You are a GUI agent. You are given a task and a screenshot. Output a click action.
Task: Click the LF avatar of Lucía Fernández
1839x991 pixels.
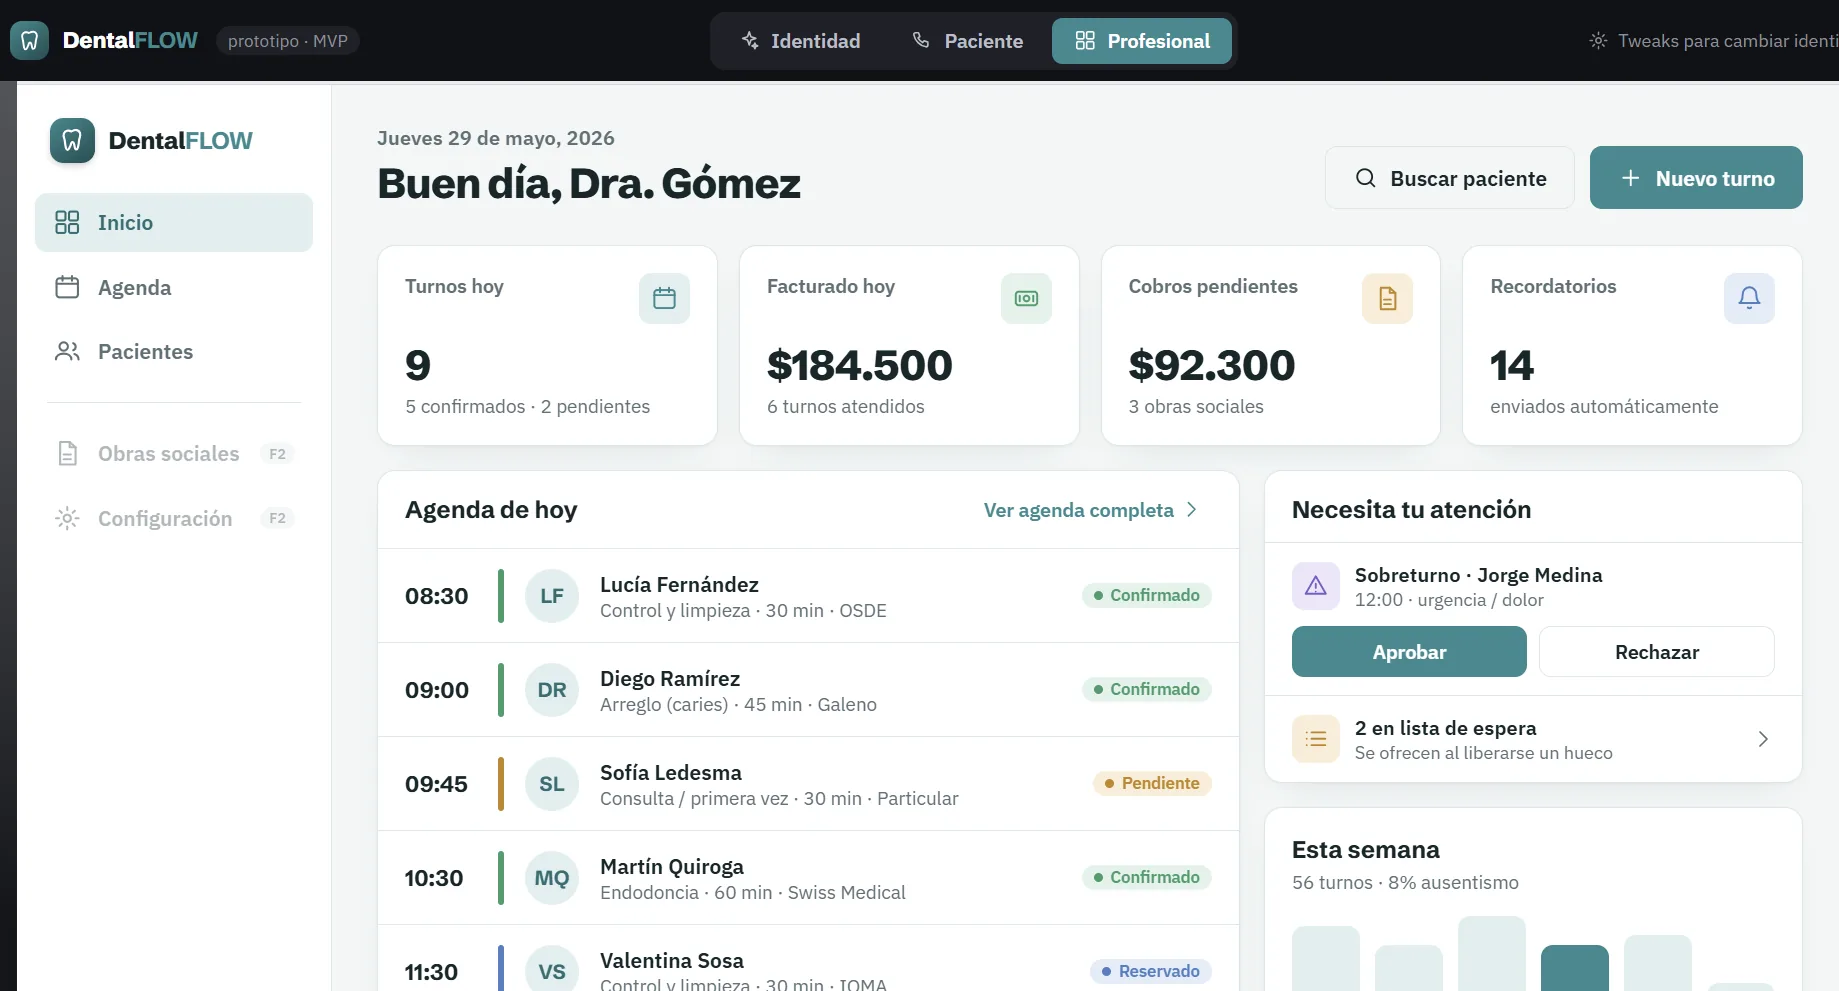click(552, 596)
